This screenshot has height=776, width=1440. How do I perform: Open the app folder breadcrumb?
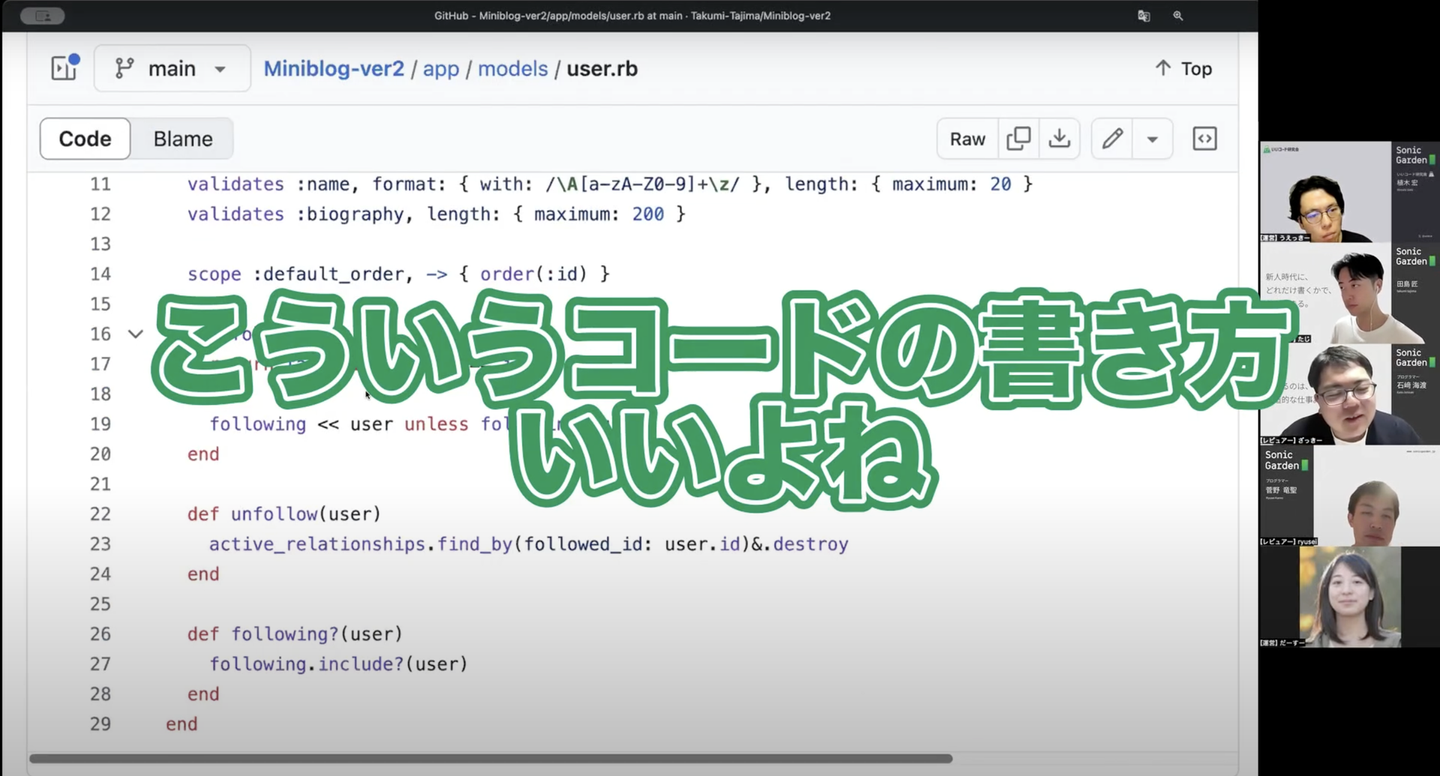(x=441, y=69)
